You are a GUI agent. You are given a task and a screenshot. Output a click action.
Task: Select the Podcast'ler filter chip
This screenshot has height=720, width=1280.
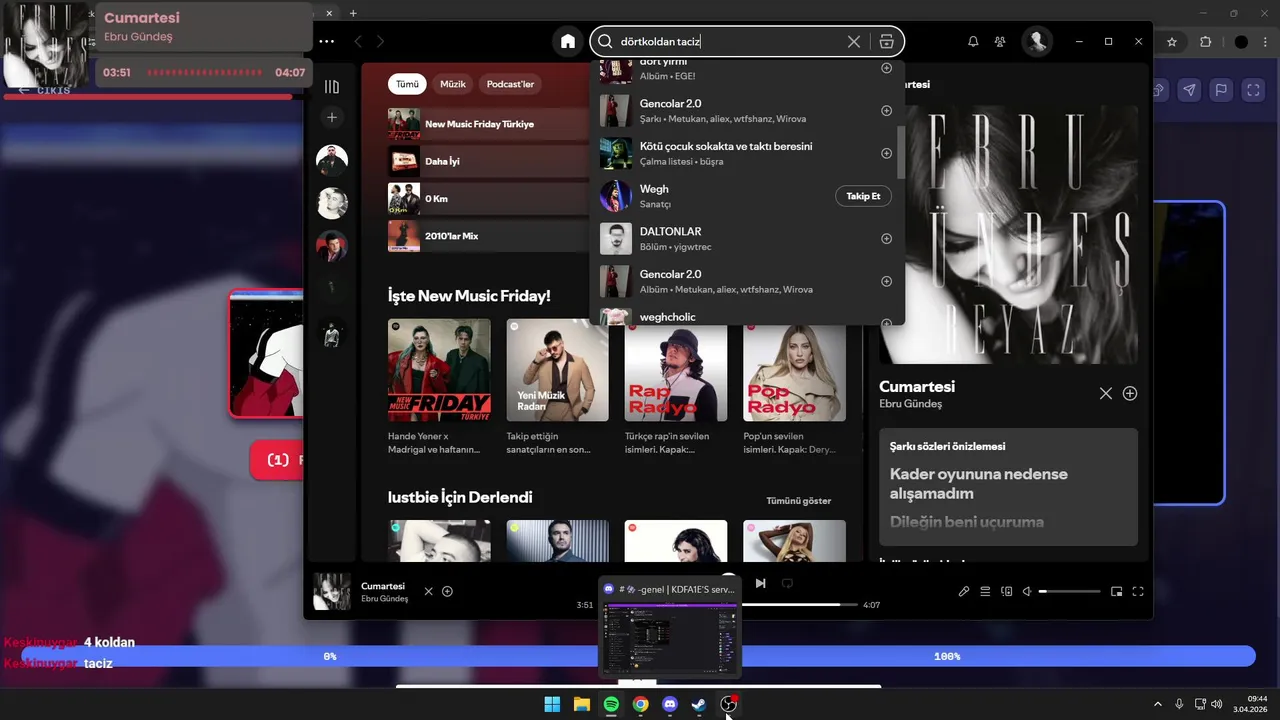[510, 84]
